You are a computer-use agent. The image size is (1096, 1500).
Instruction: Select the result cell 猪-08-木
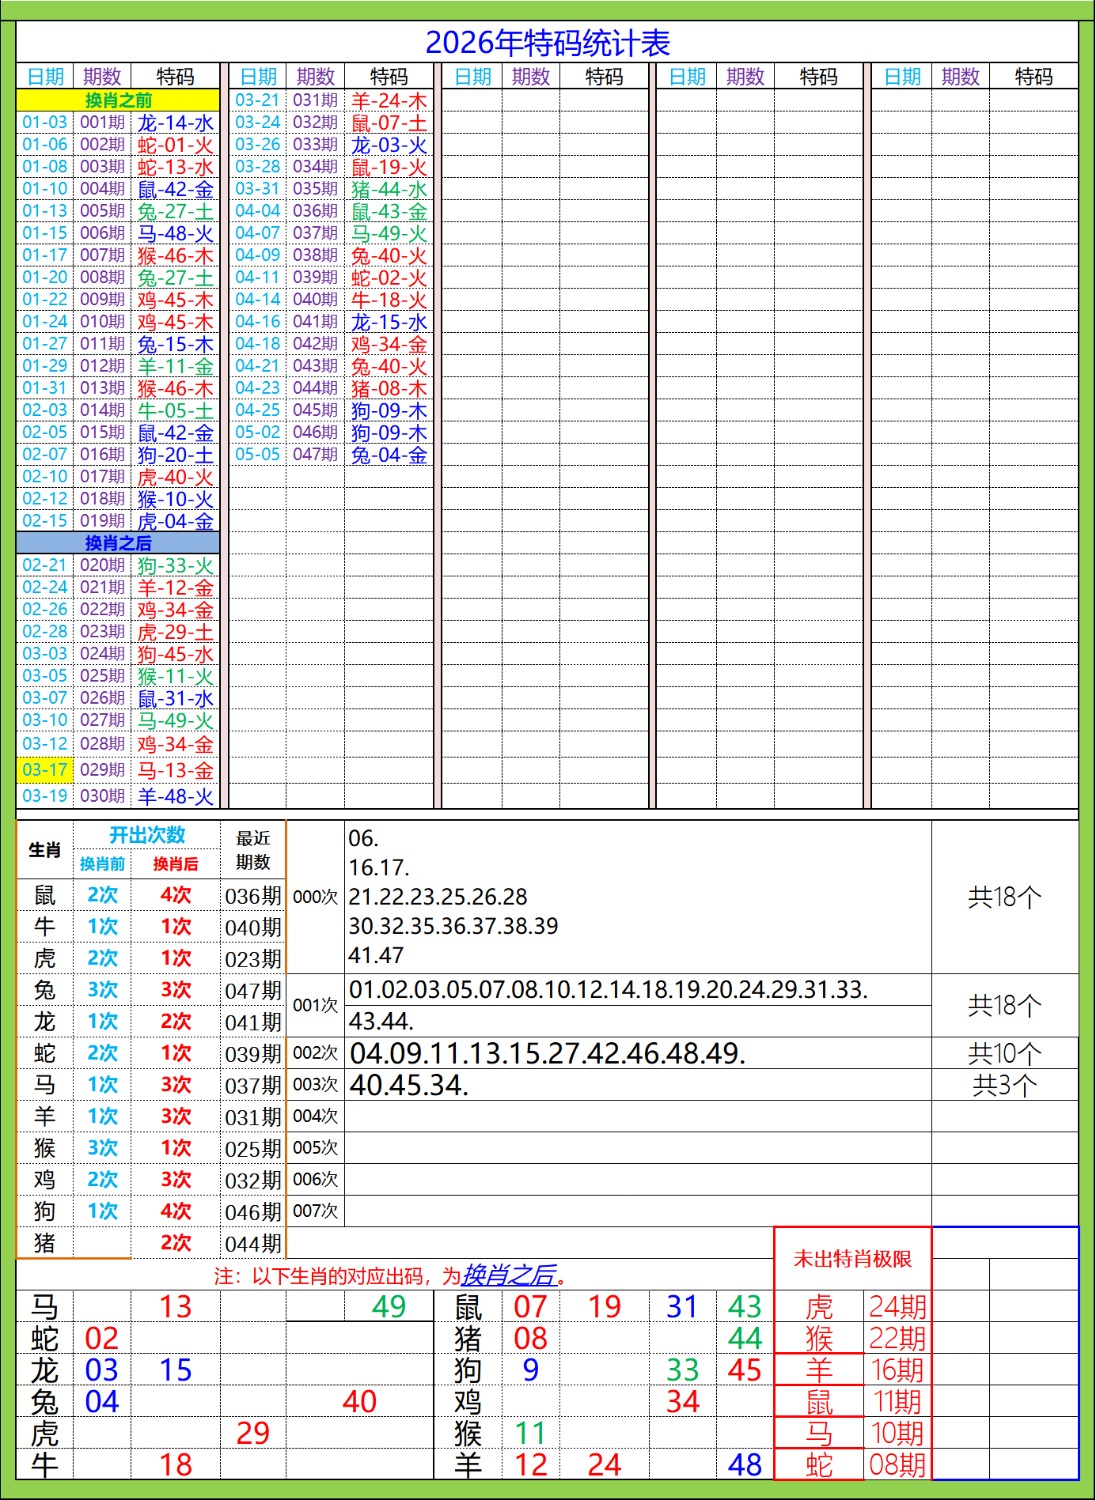click(389, 387)
